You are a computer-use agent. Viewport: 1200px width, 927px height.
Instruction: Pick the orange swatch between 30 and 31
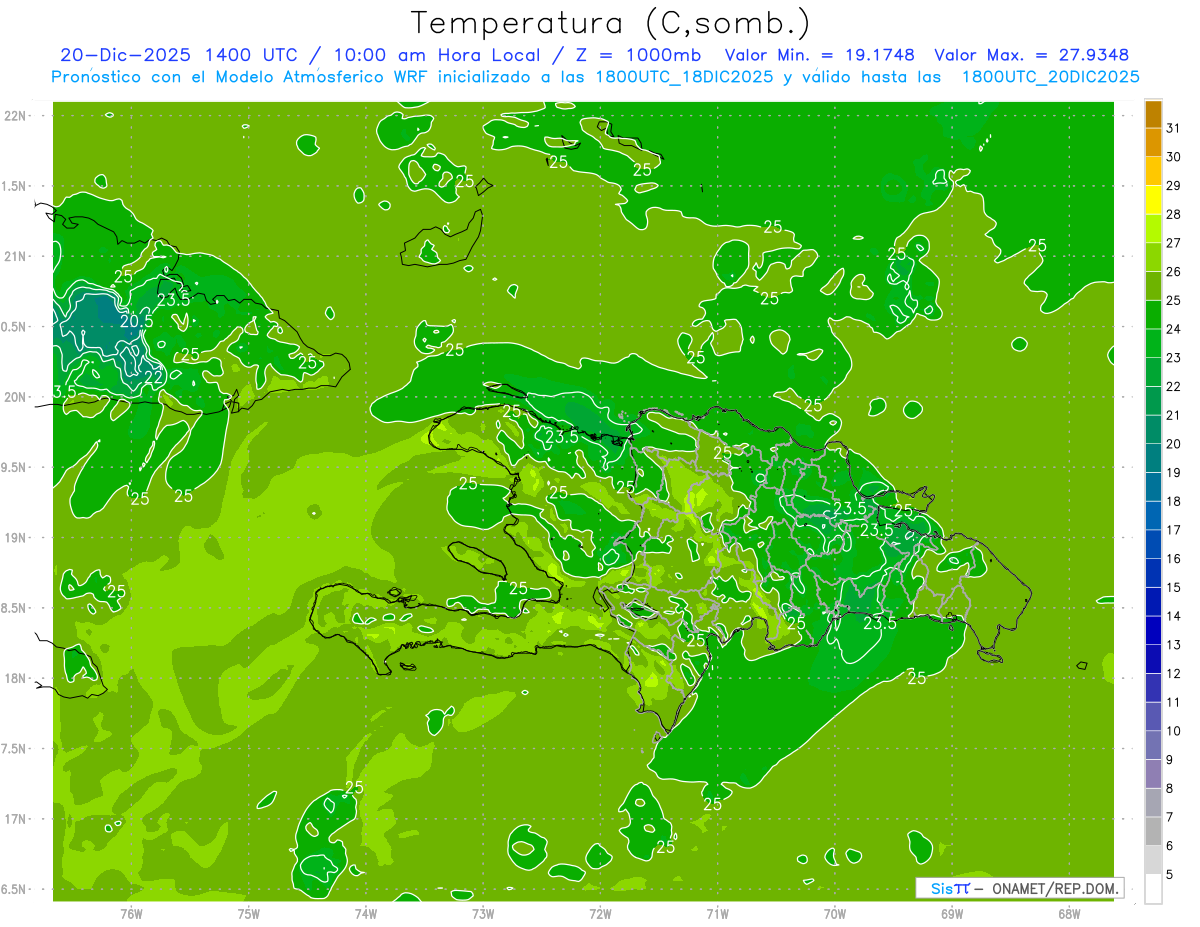pos(1154,143)
